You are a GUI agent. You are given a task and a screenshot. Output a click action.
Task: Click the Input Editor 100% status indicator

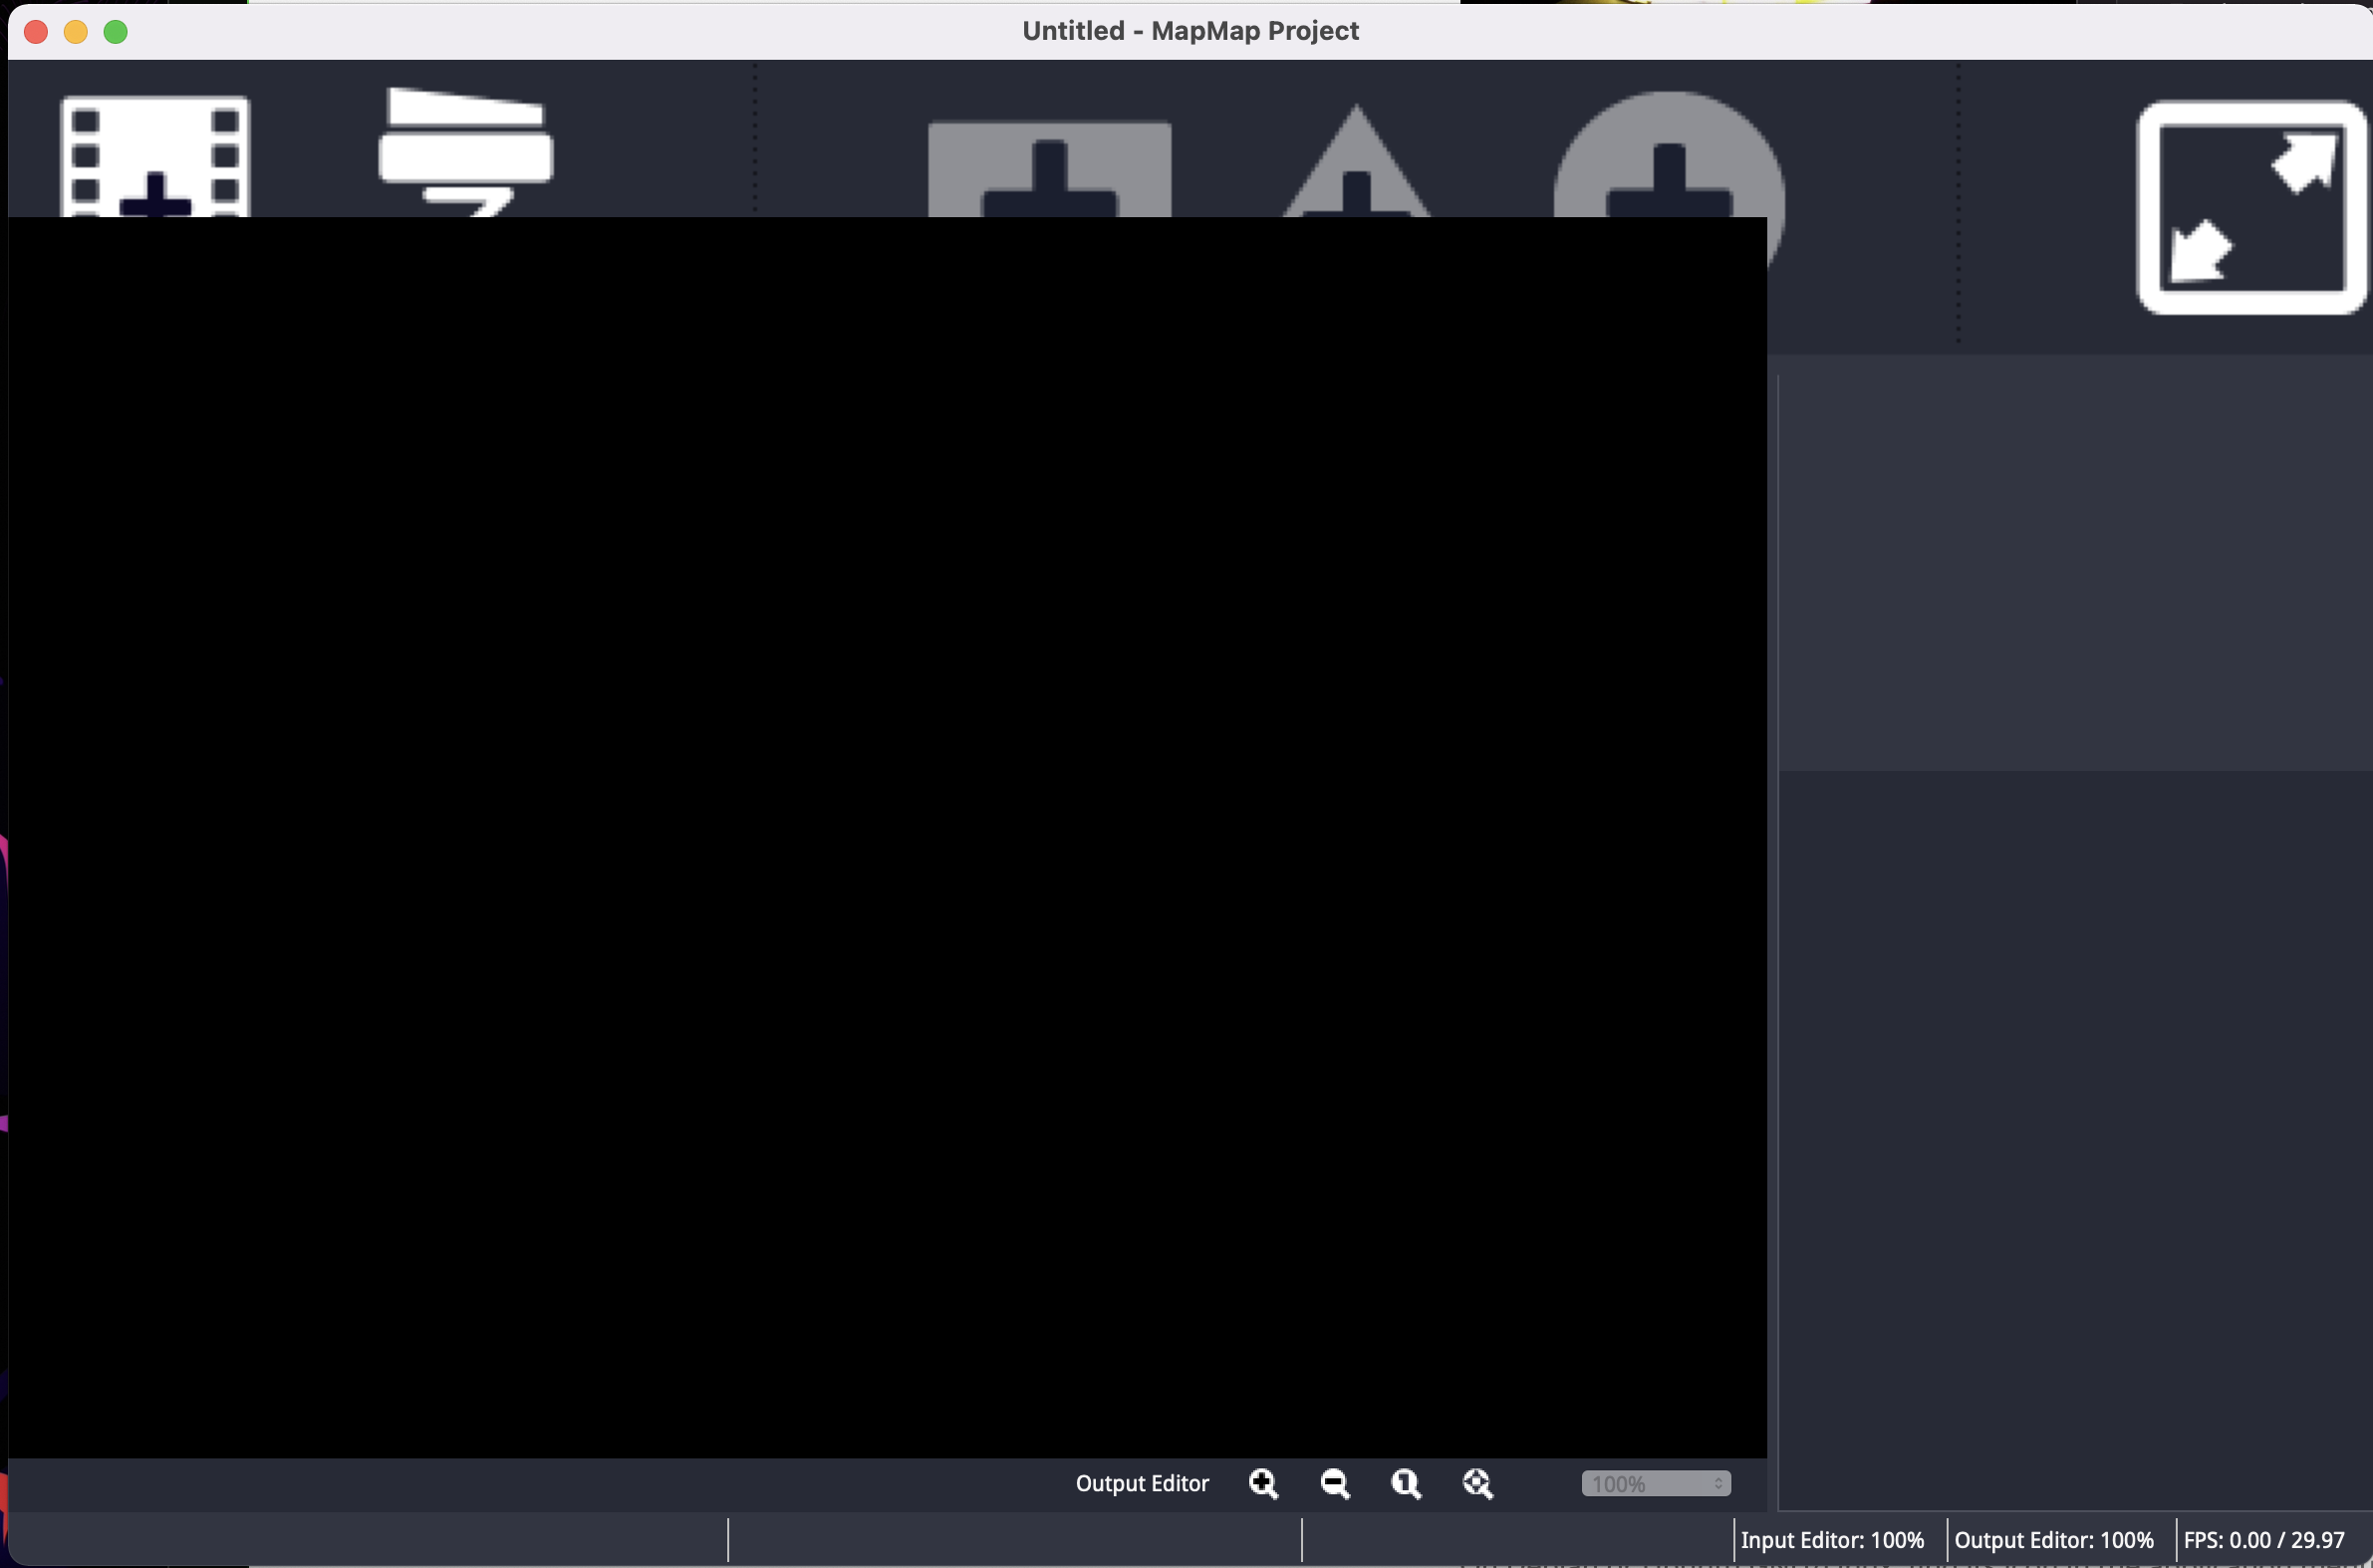click(x=1834, y=1540)
